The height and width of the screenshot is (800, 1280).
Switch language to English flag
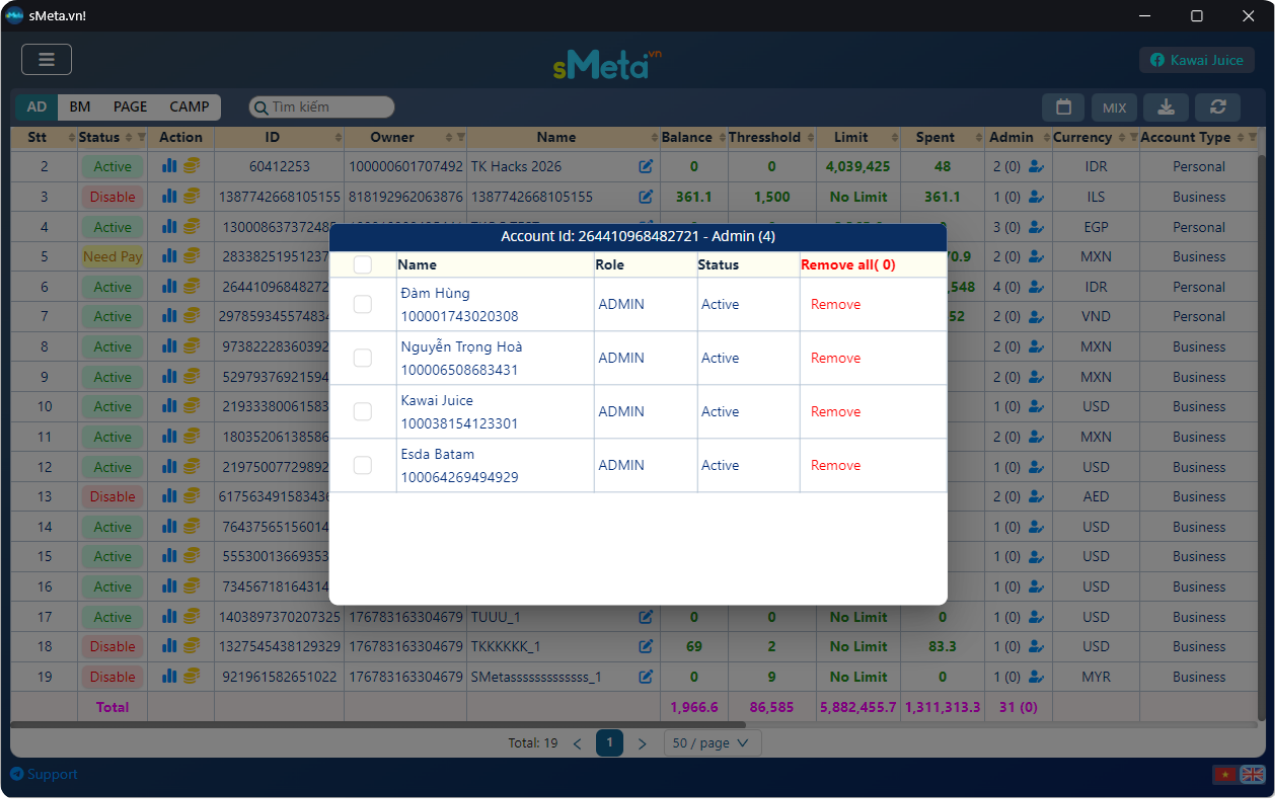(x=1252, y=774)
